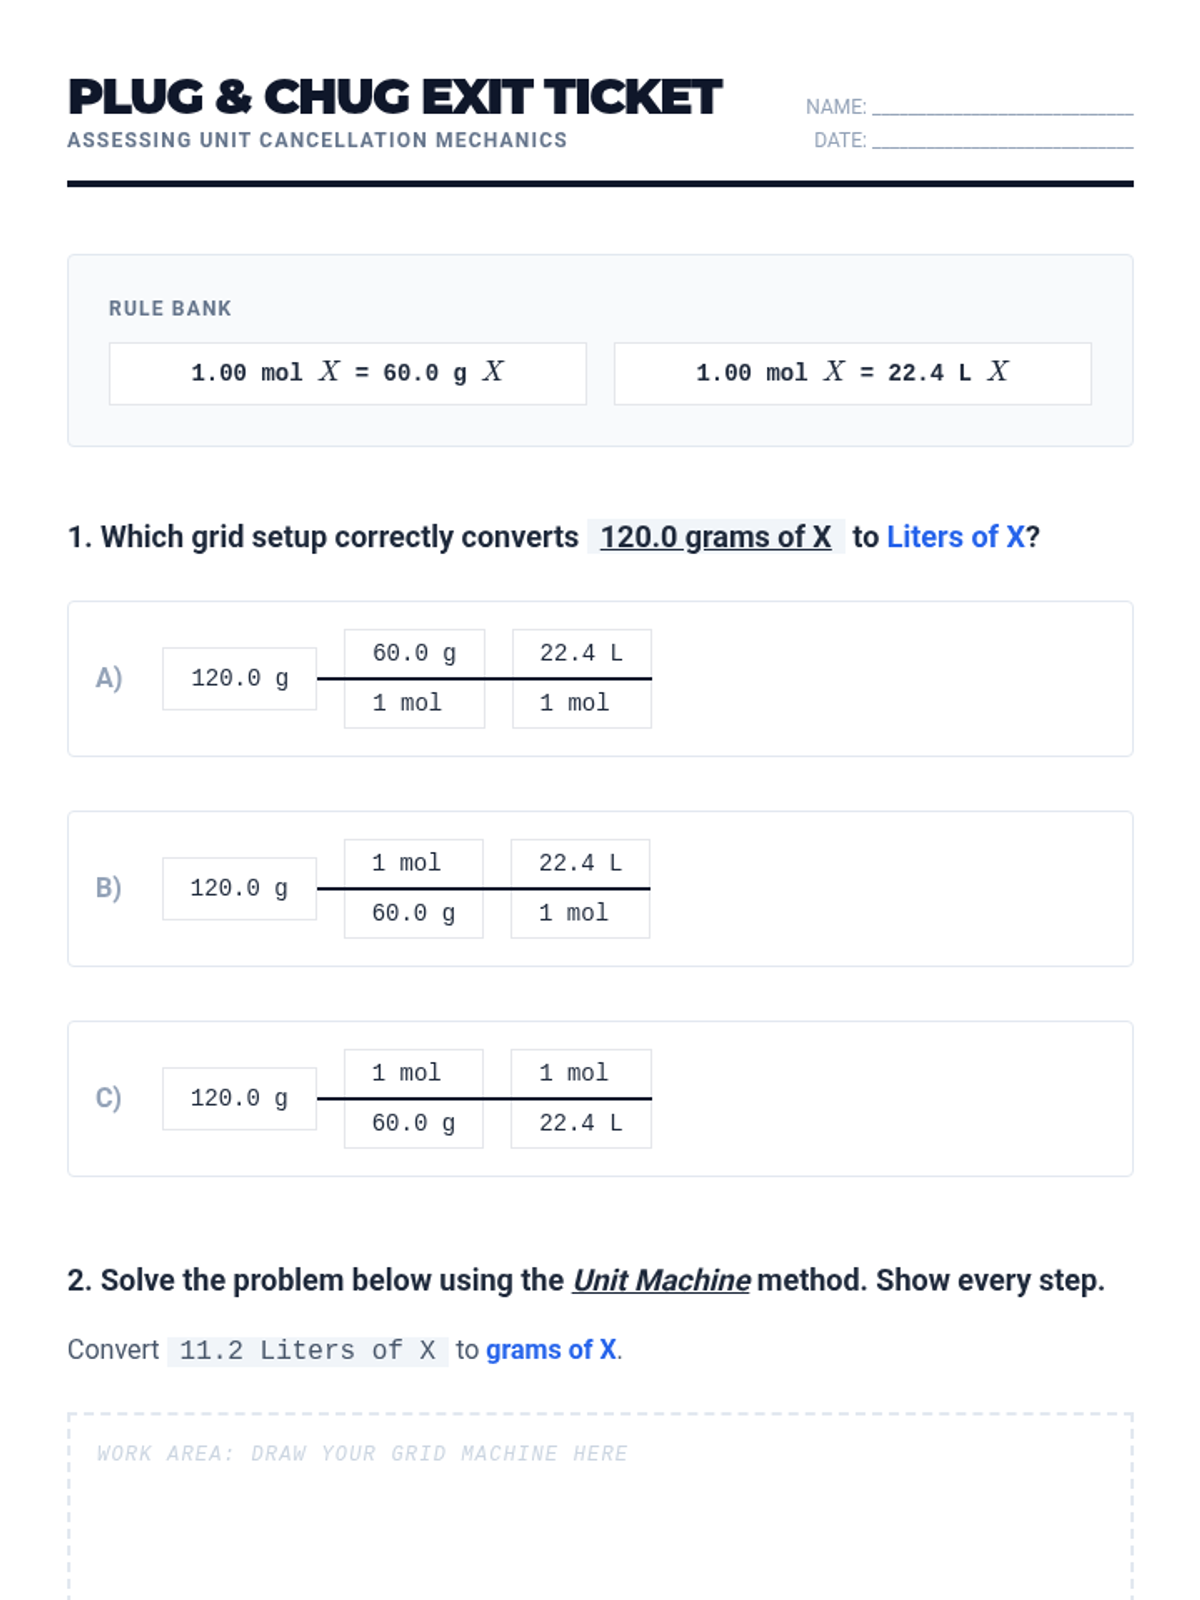Click the molar mass rule box (60.0 g)
Viewport: 1200px width, 1600px height.
(x=347, y=373)
